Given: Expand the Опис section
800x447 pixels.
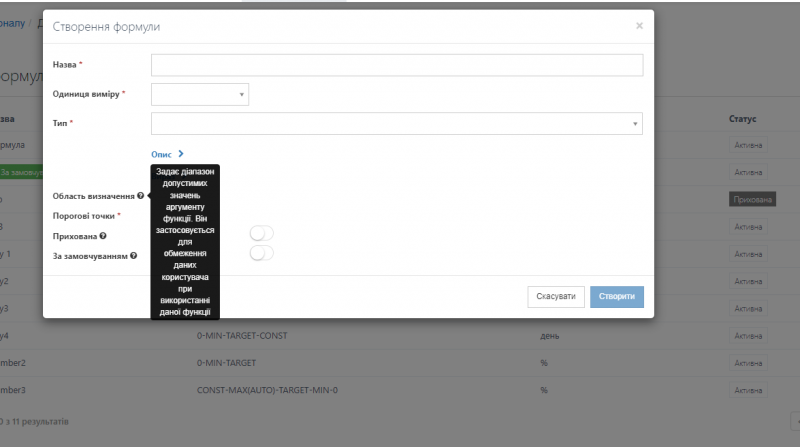Looking at the screenshot, I should (x=167, y=155).
